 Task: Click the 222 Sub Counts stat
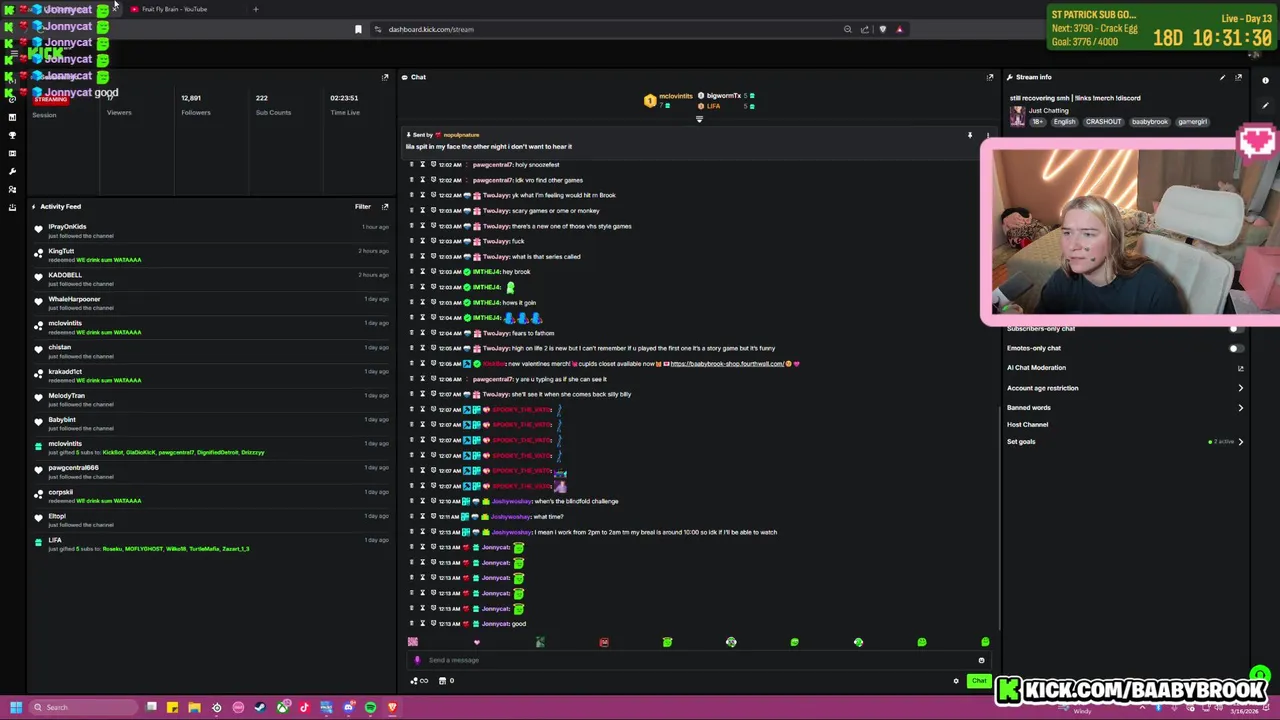coord(272,105)
